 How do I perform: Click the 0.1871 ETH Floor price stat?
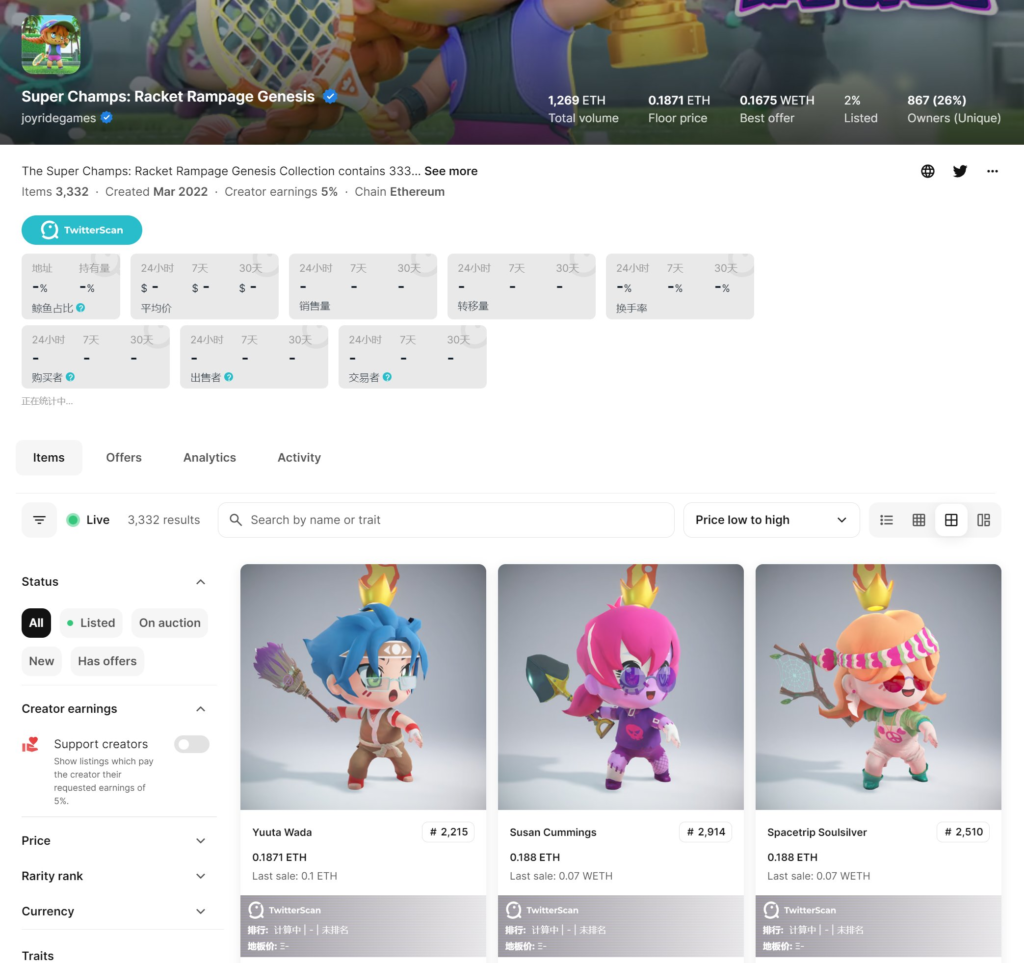679,109
